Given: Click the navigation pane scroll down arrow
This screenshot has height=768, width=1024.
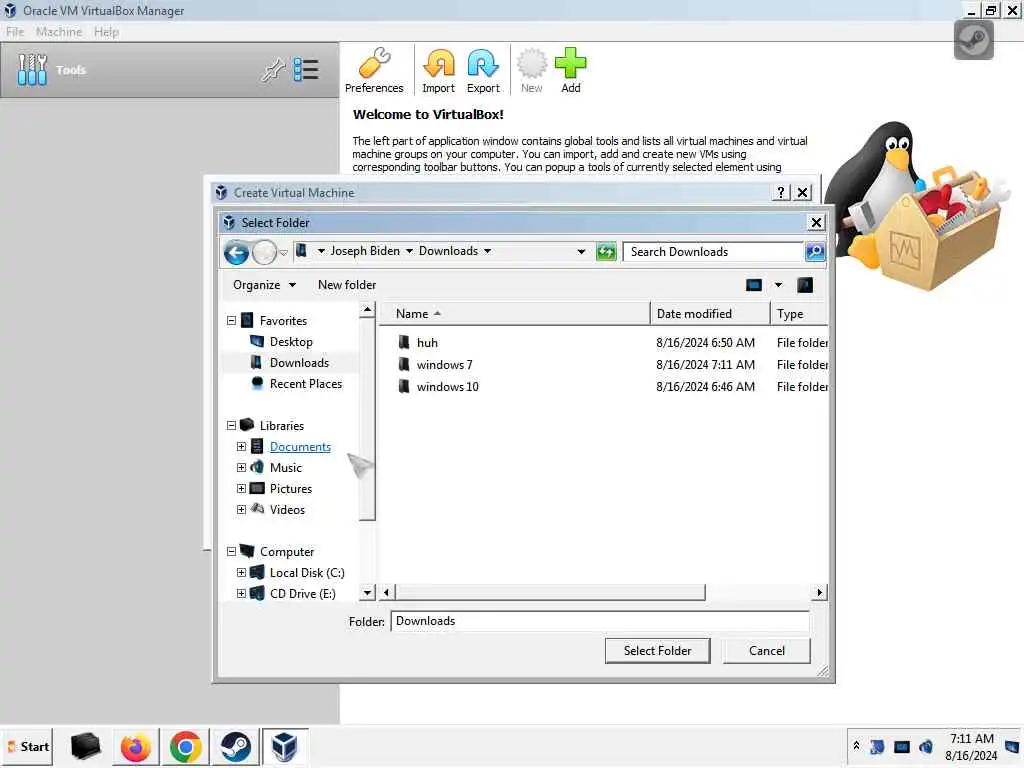Looking at the screenshot, I should (367, 592).
